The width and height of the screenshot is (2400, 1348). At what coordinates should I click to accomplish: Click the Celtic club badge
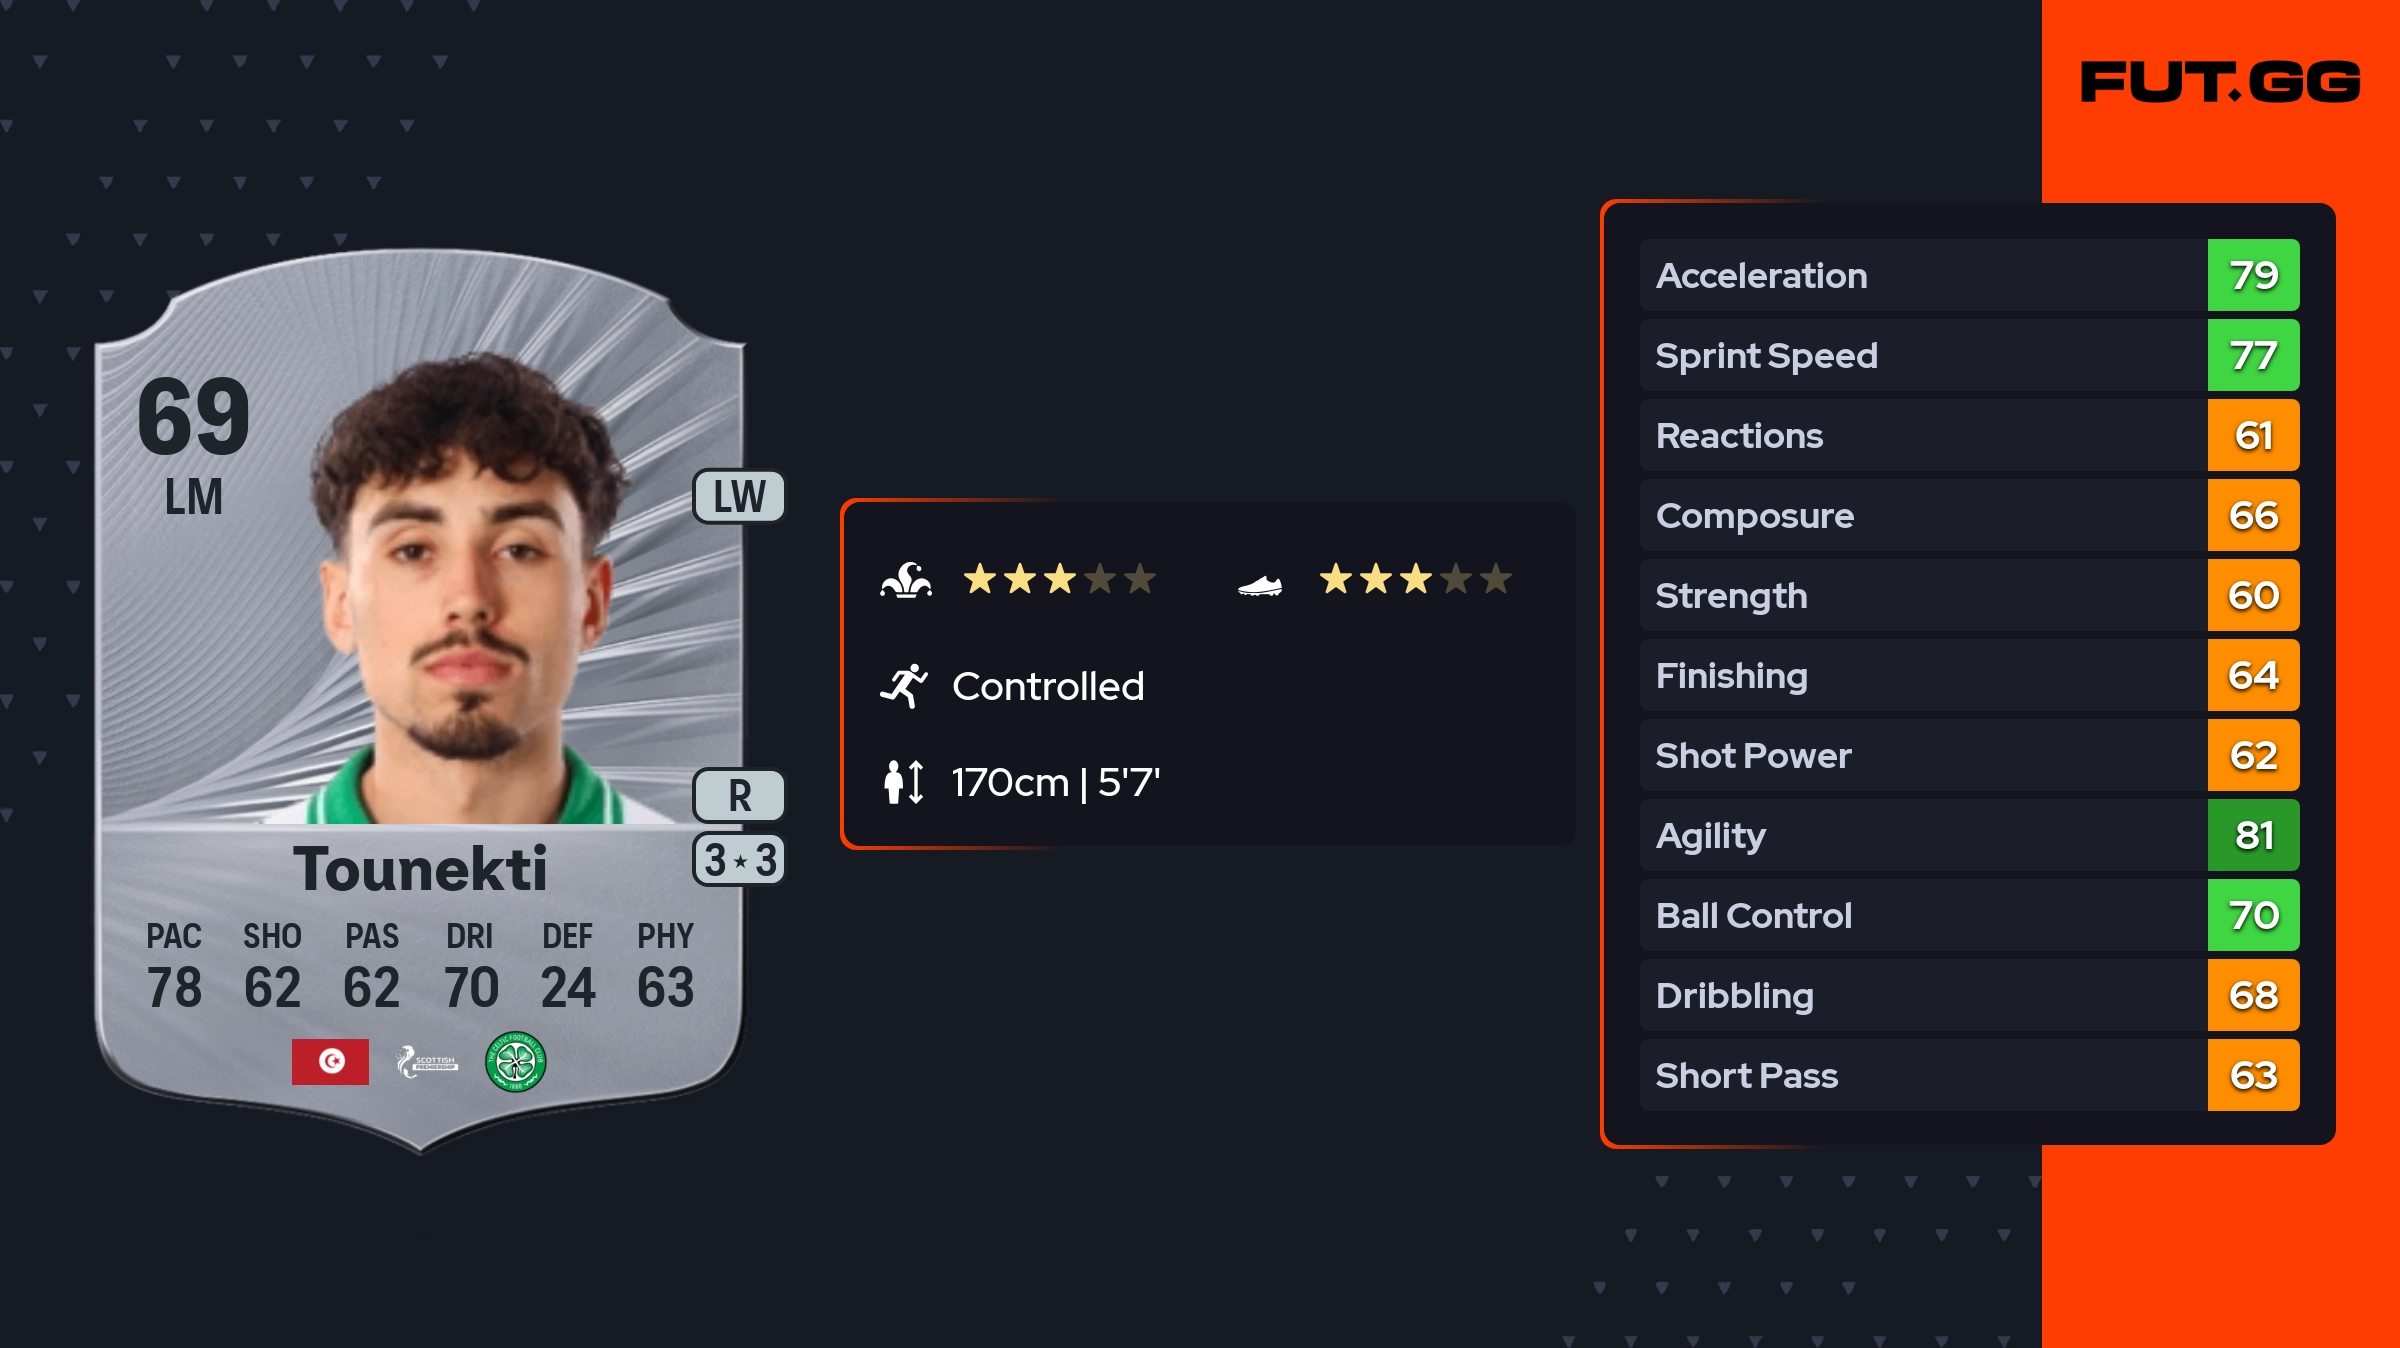click(x=515, y=1061)
